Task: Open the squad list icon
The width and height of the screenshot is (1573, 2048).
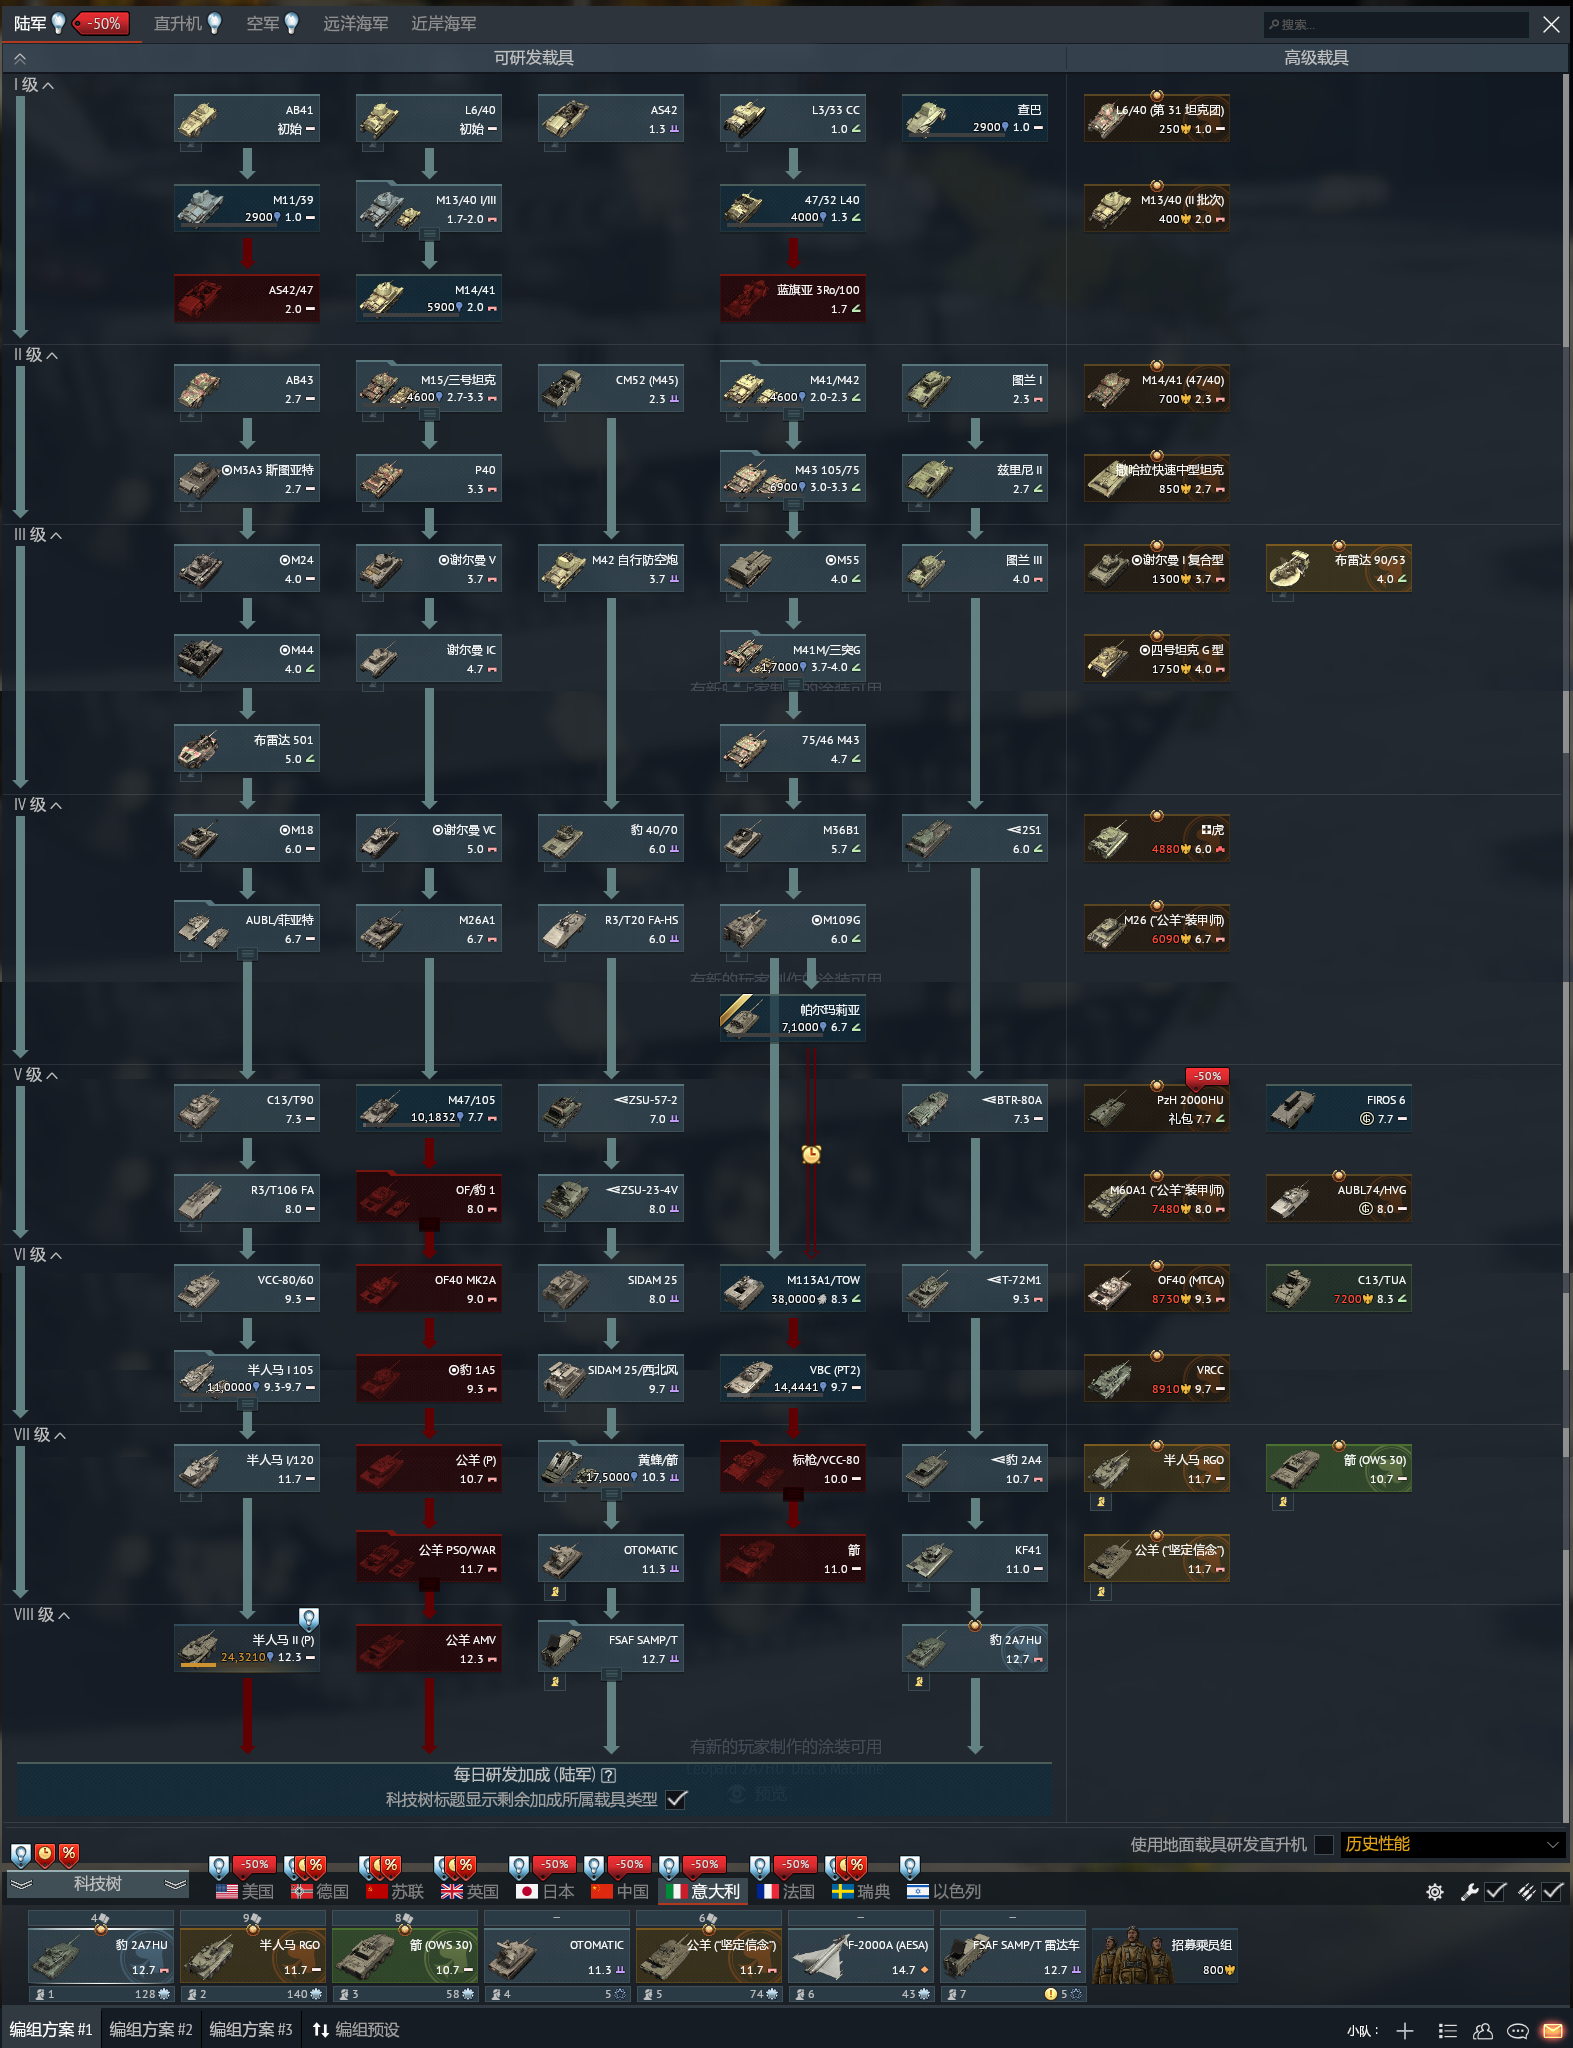Action: coord(1447,2031)
